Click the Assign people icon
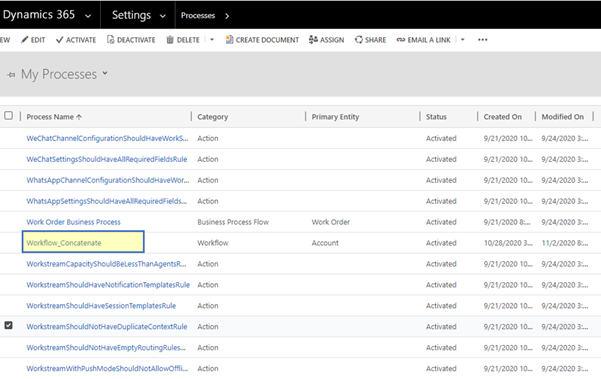Viewport: 601px width, 379px height. [x=313, y=39]
